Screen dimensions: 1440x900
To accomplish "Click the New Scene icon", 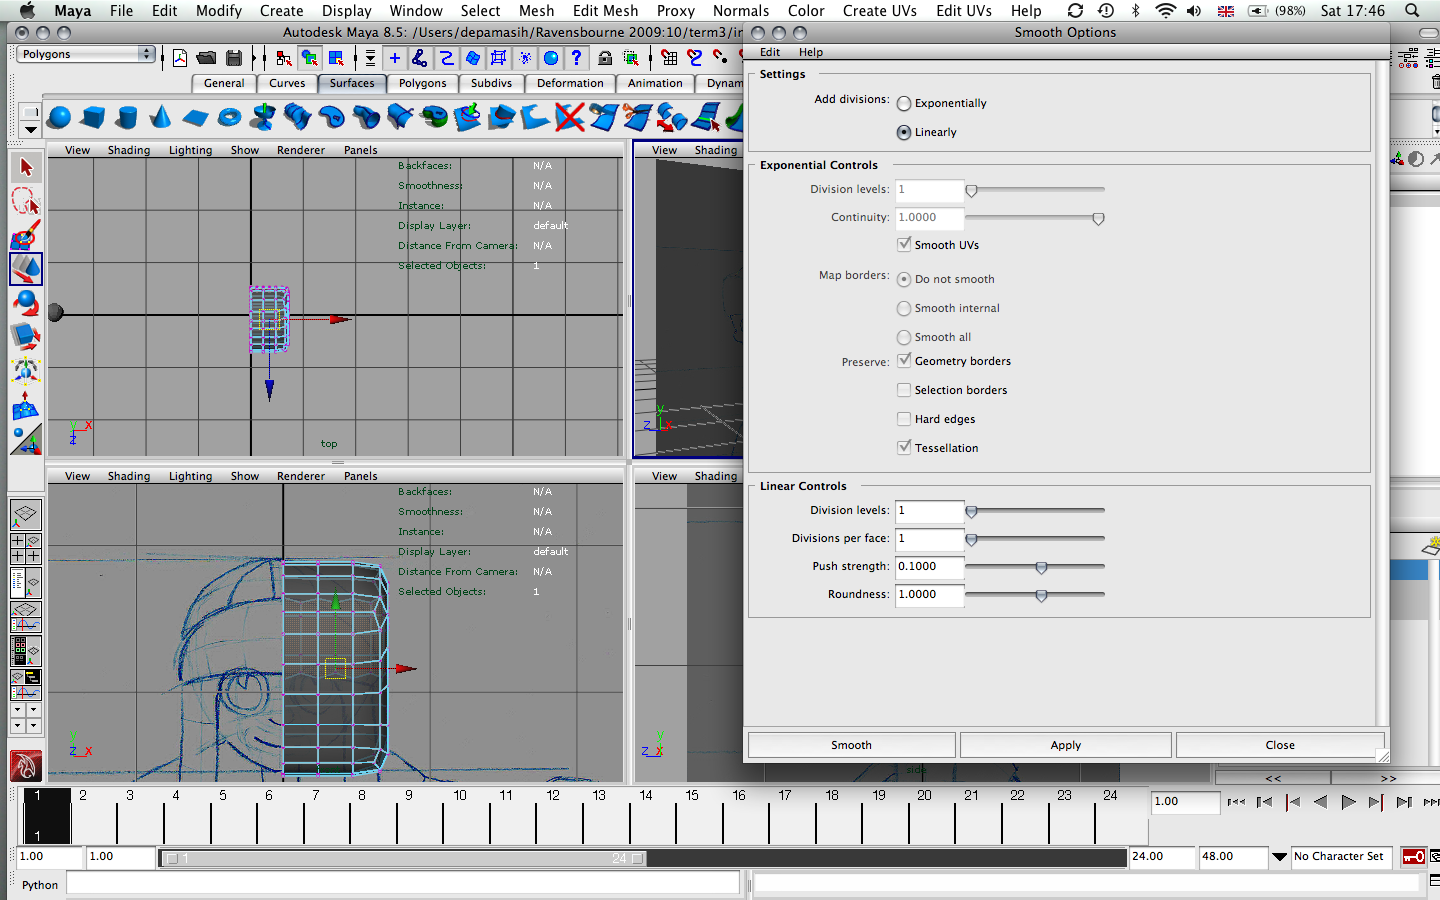I will (x=180, y=58).
